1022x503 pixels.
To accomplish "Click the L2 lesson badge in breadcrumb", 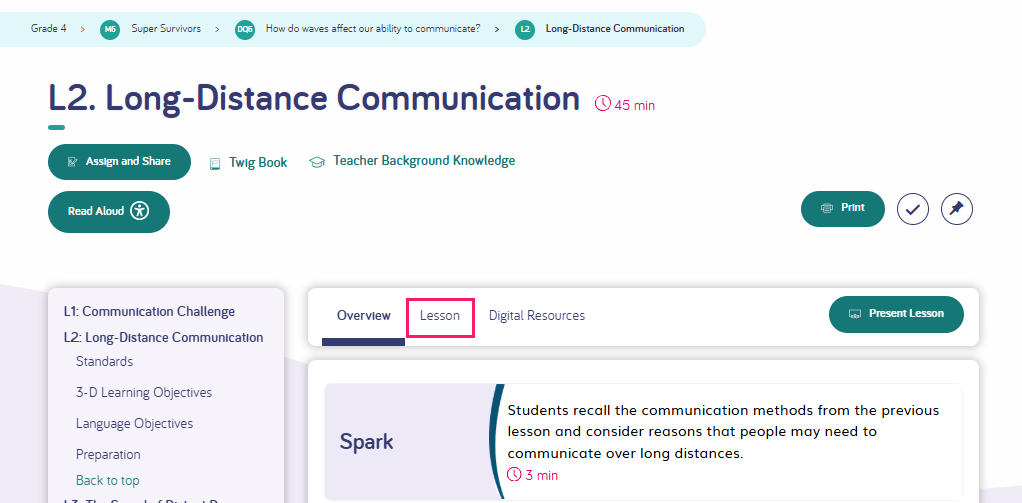I will point(525,29).
